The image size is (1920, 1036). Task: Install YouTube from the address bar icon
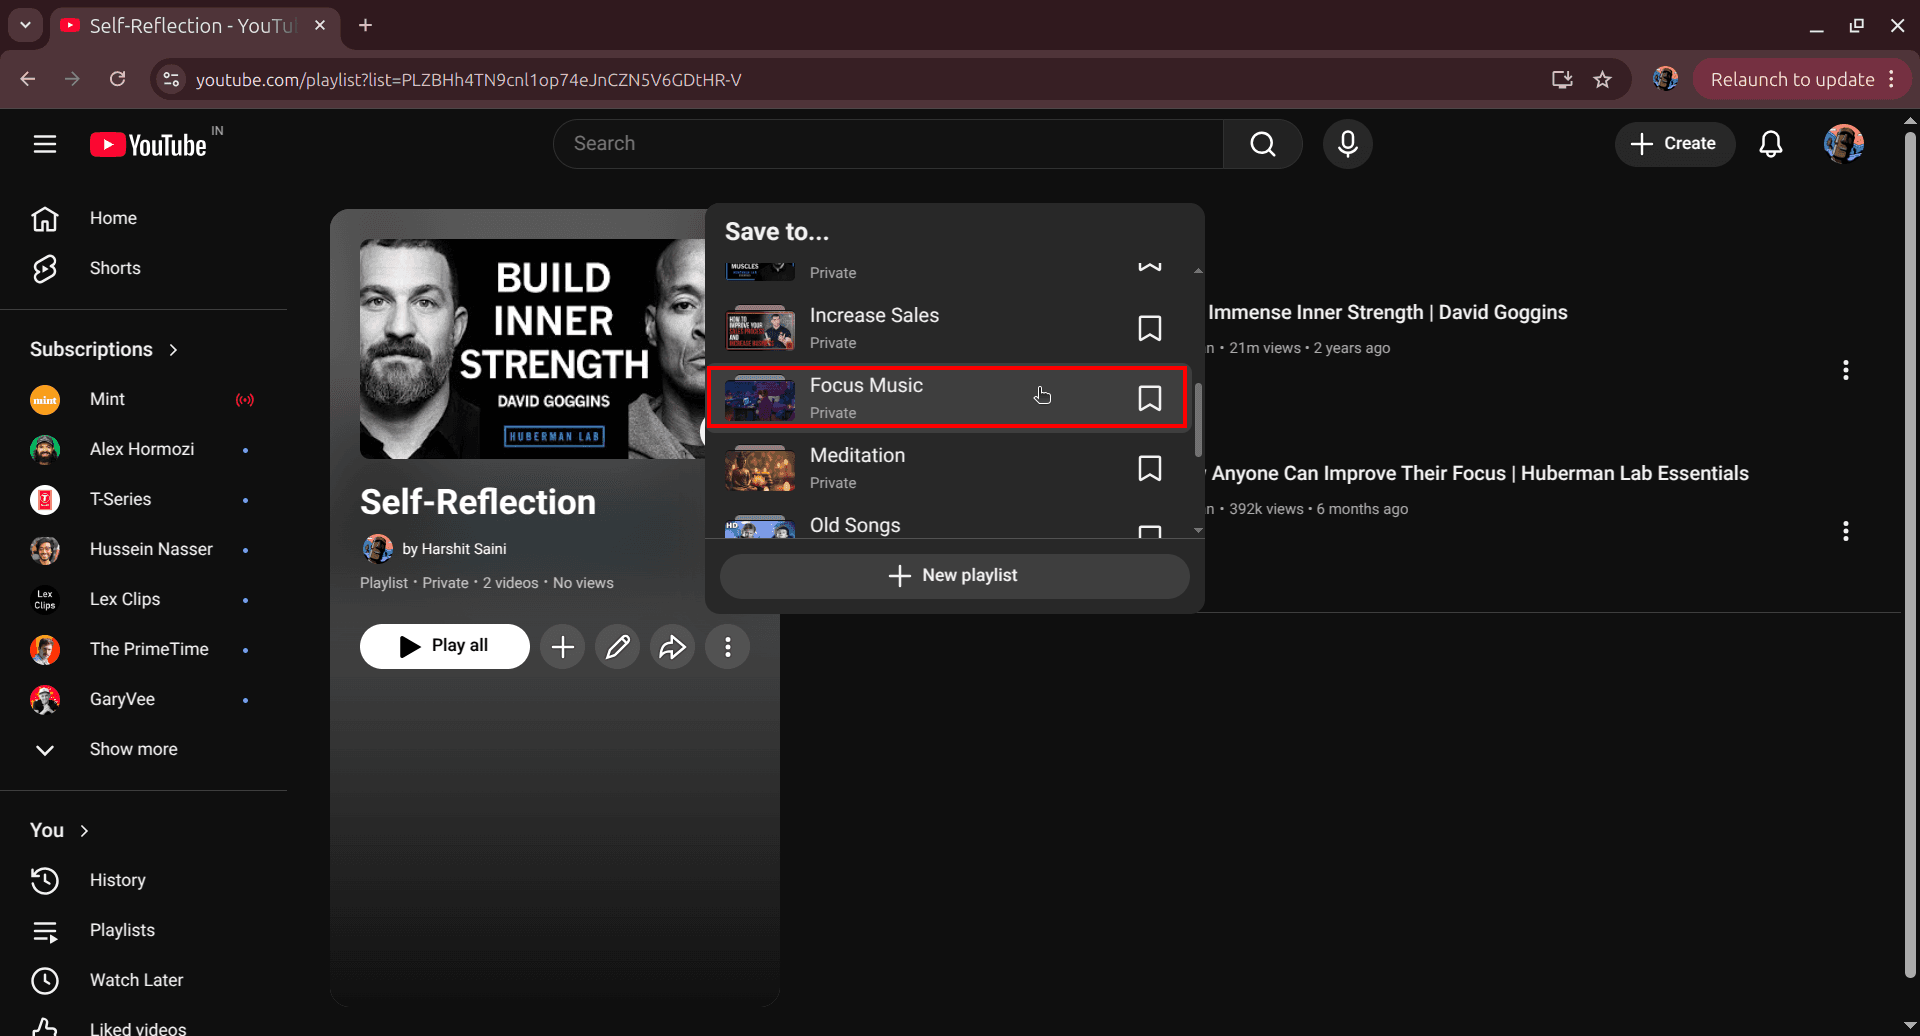coord(1561,79)
